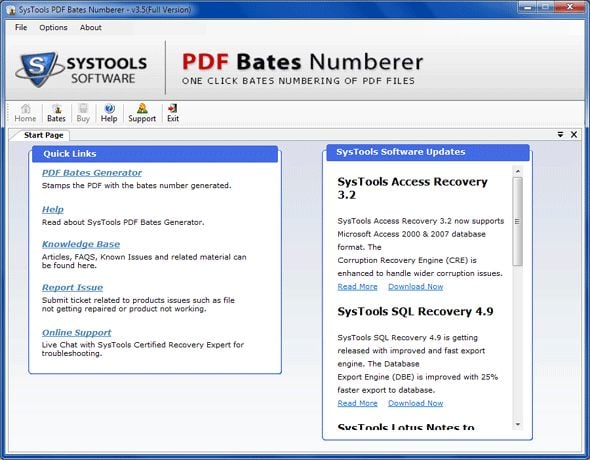Viewport: 590px width, 460px height.
Task: Open the Knowledge Base link
Action: [81, 244]
